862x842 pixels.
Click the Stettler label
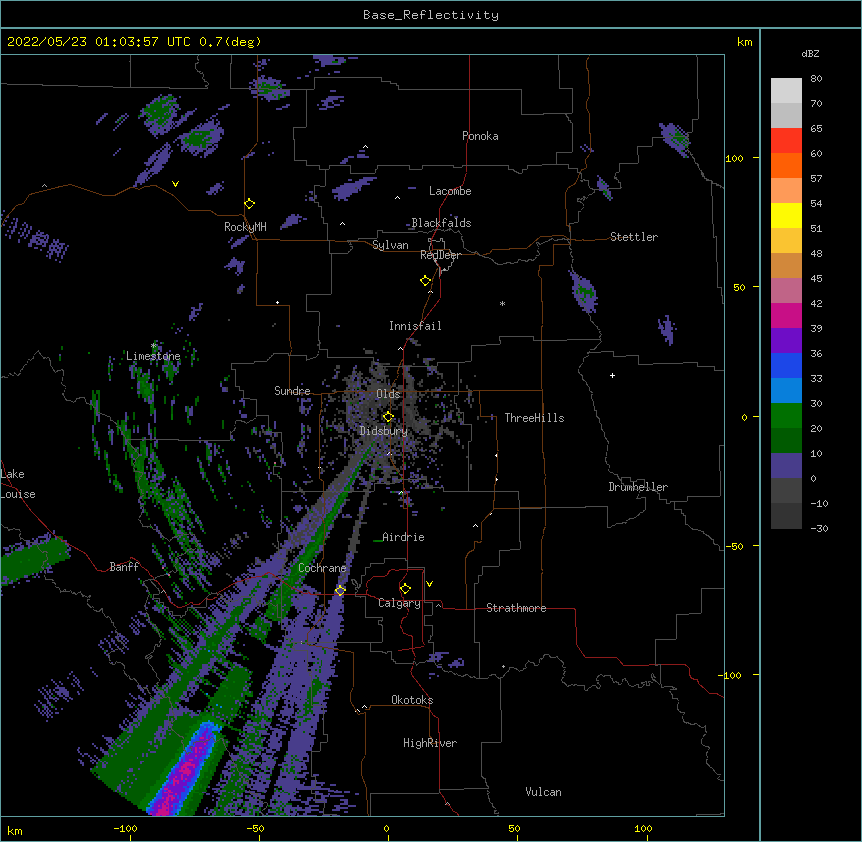[x=634, y=237]
